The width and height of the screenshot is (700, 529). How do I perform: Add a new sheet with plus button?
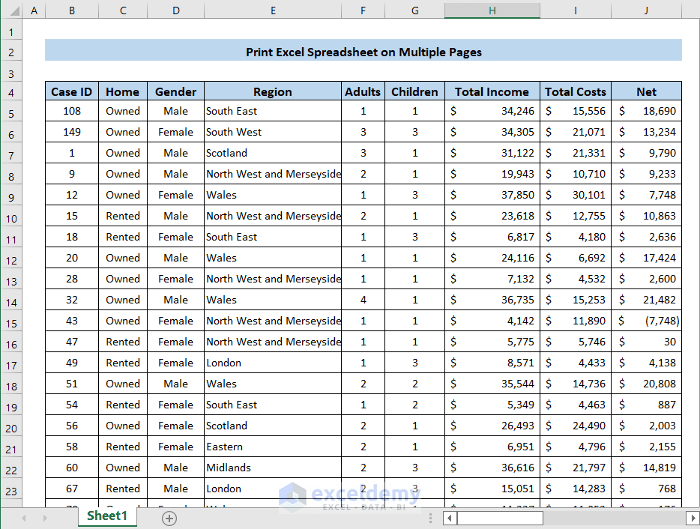coord(169,517)
